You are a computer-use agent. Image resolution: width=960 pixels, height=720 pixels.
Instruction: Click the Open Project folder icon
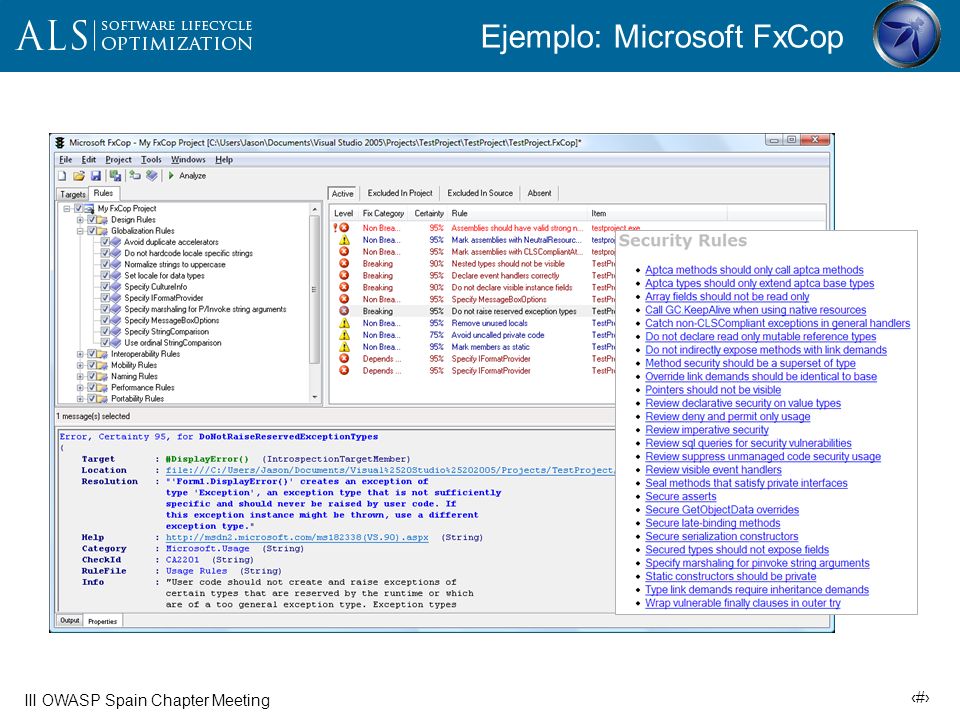(x=79, y=176)
